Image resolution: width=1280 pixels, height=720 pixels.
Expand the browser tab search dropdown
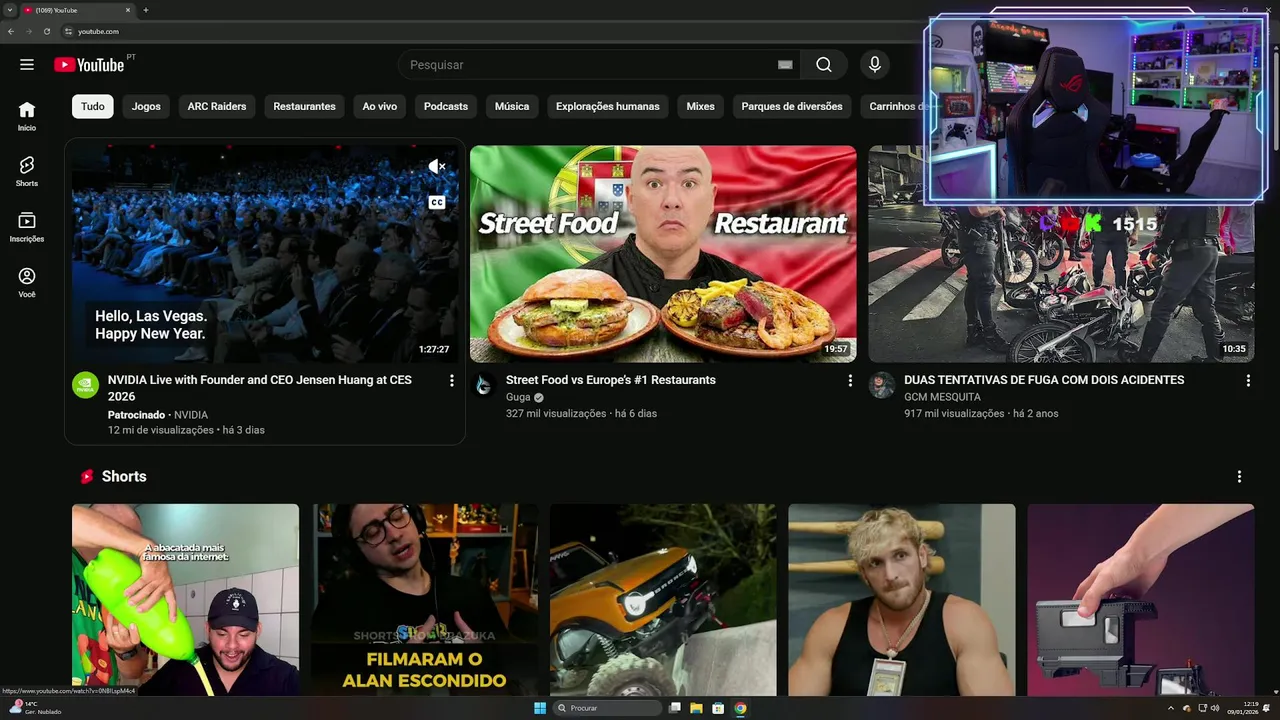click(x=9, y=10)
